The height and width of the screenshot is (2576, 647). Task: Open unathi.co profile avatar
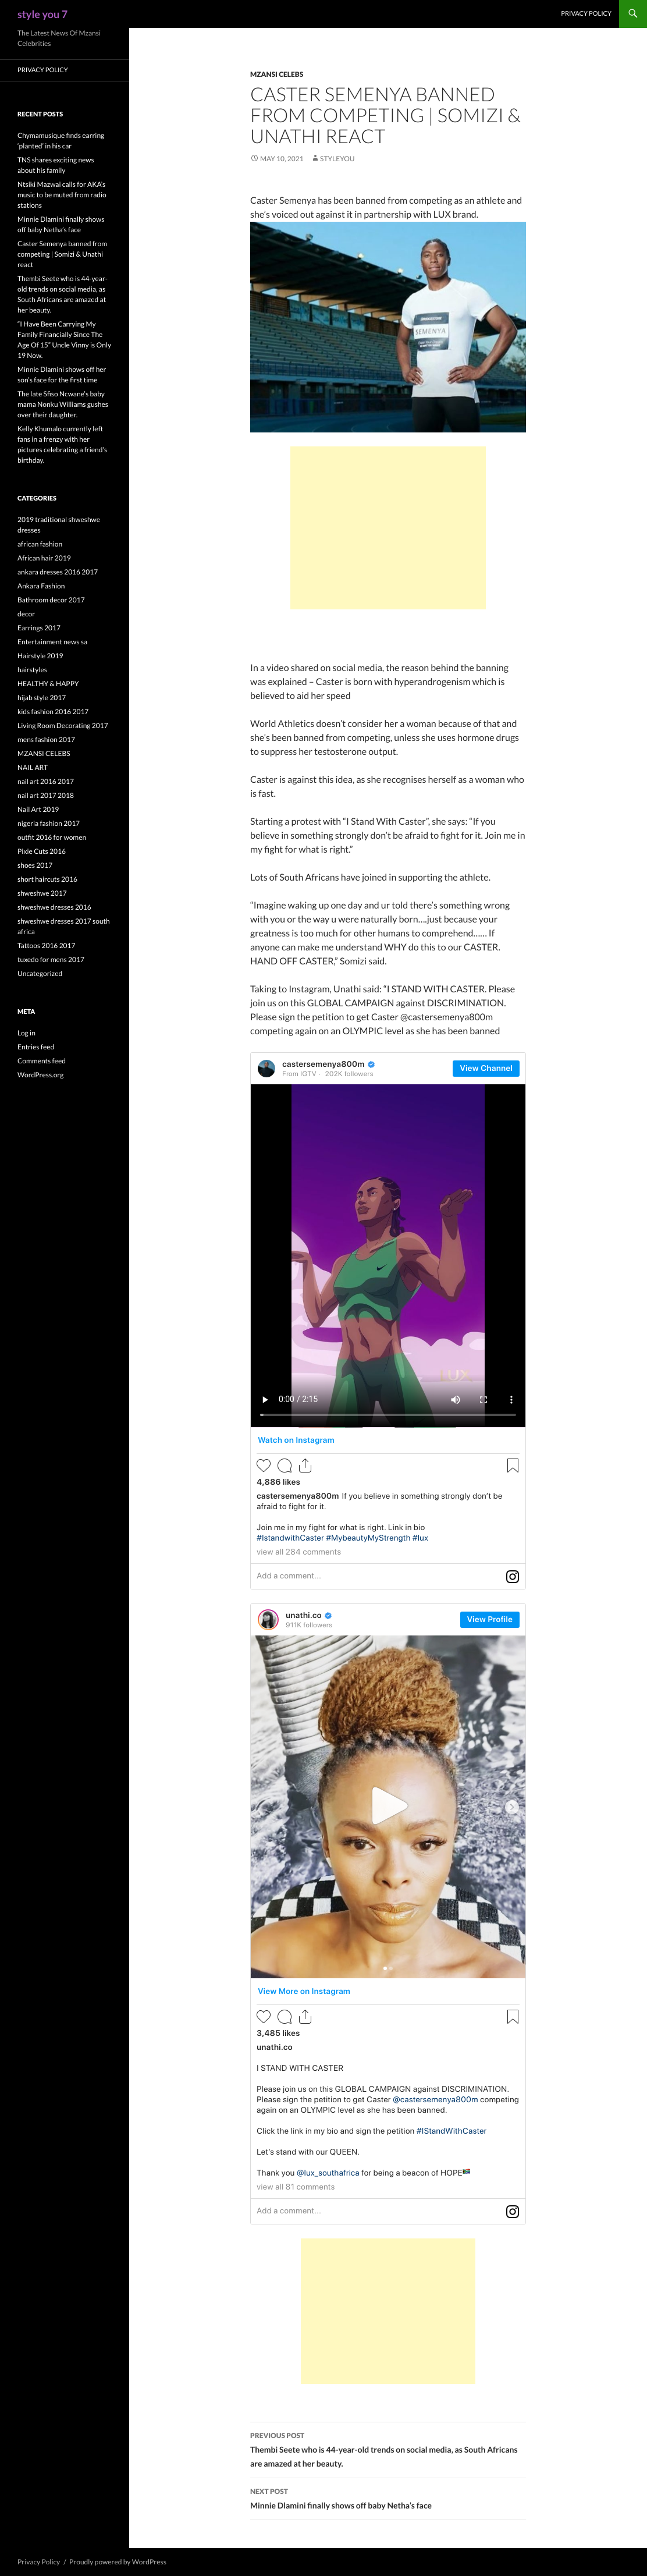(x=268, y=1619)
